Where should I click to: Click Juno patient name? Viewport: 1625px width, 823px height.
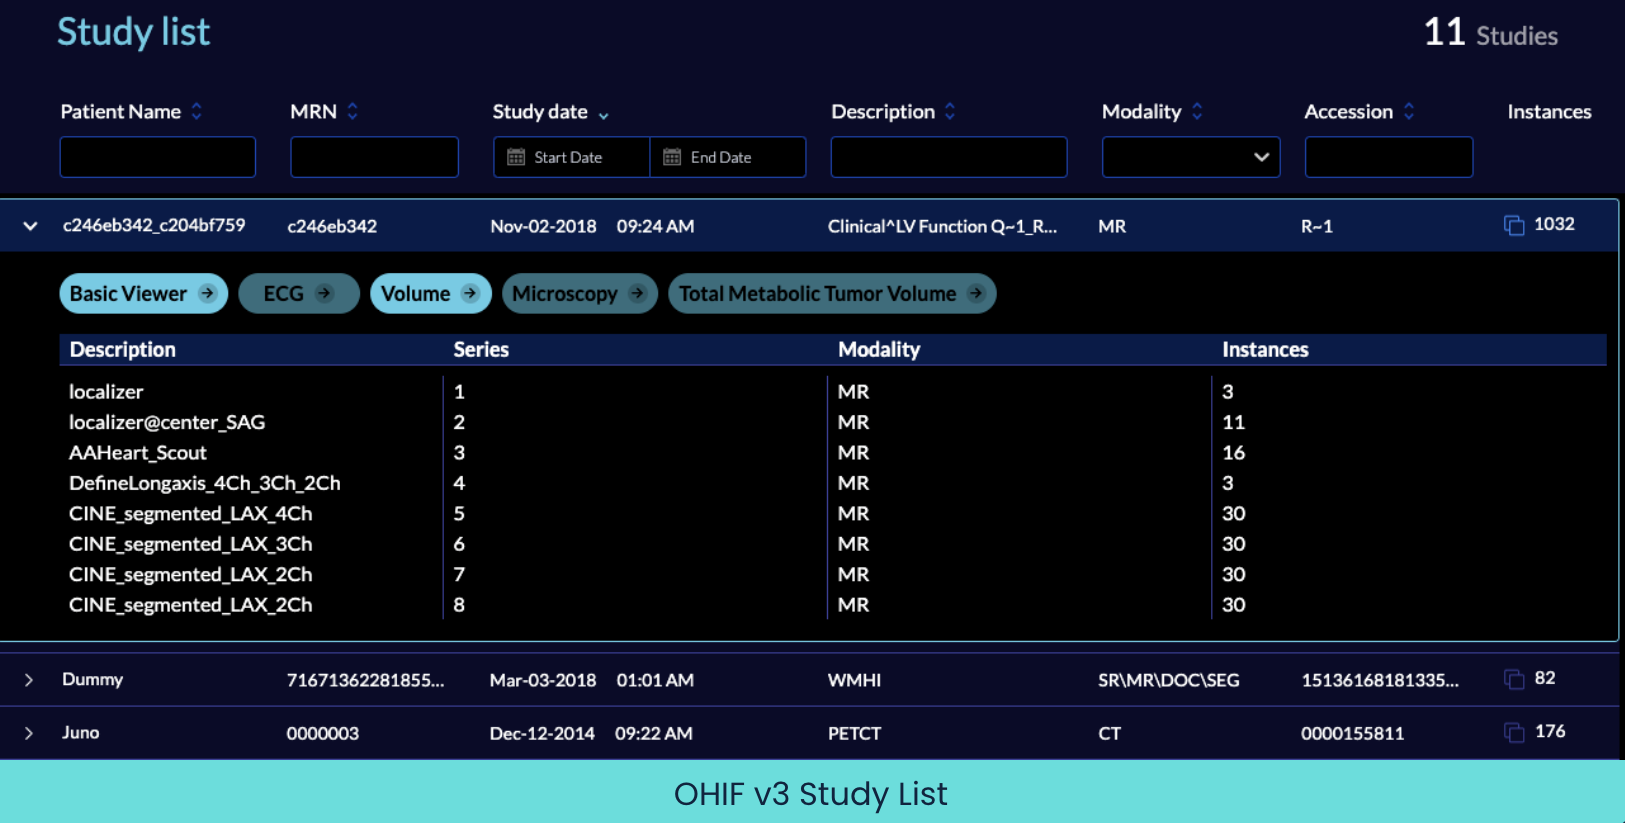(x=80, y=732)
